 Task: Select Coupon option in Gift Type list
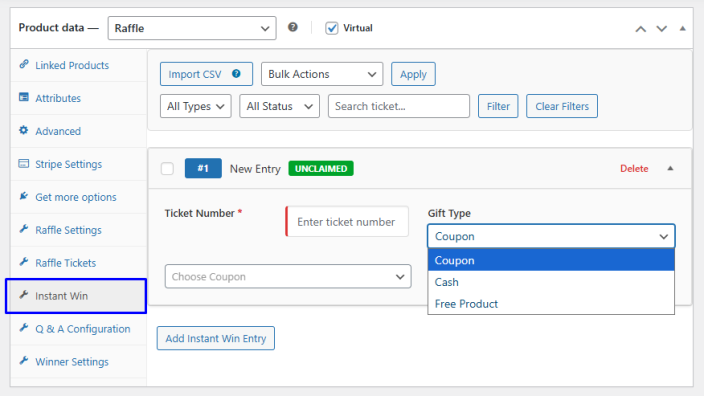tap(551, 260)
